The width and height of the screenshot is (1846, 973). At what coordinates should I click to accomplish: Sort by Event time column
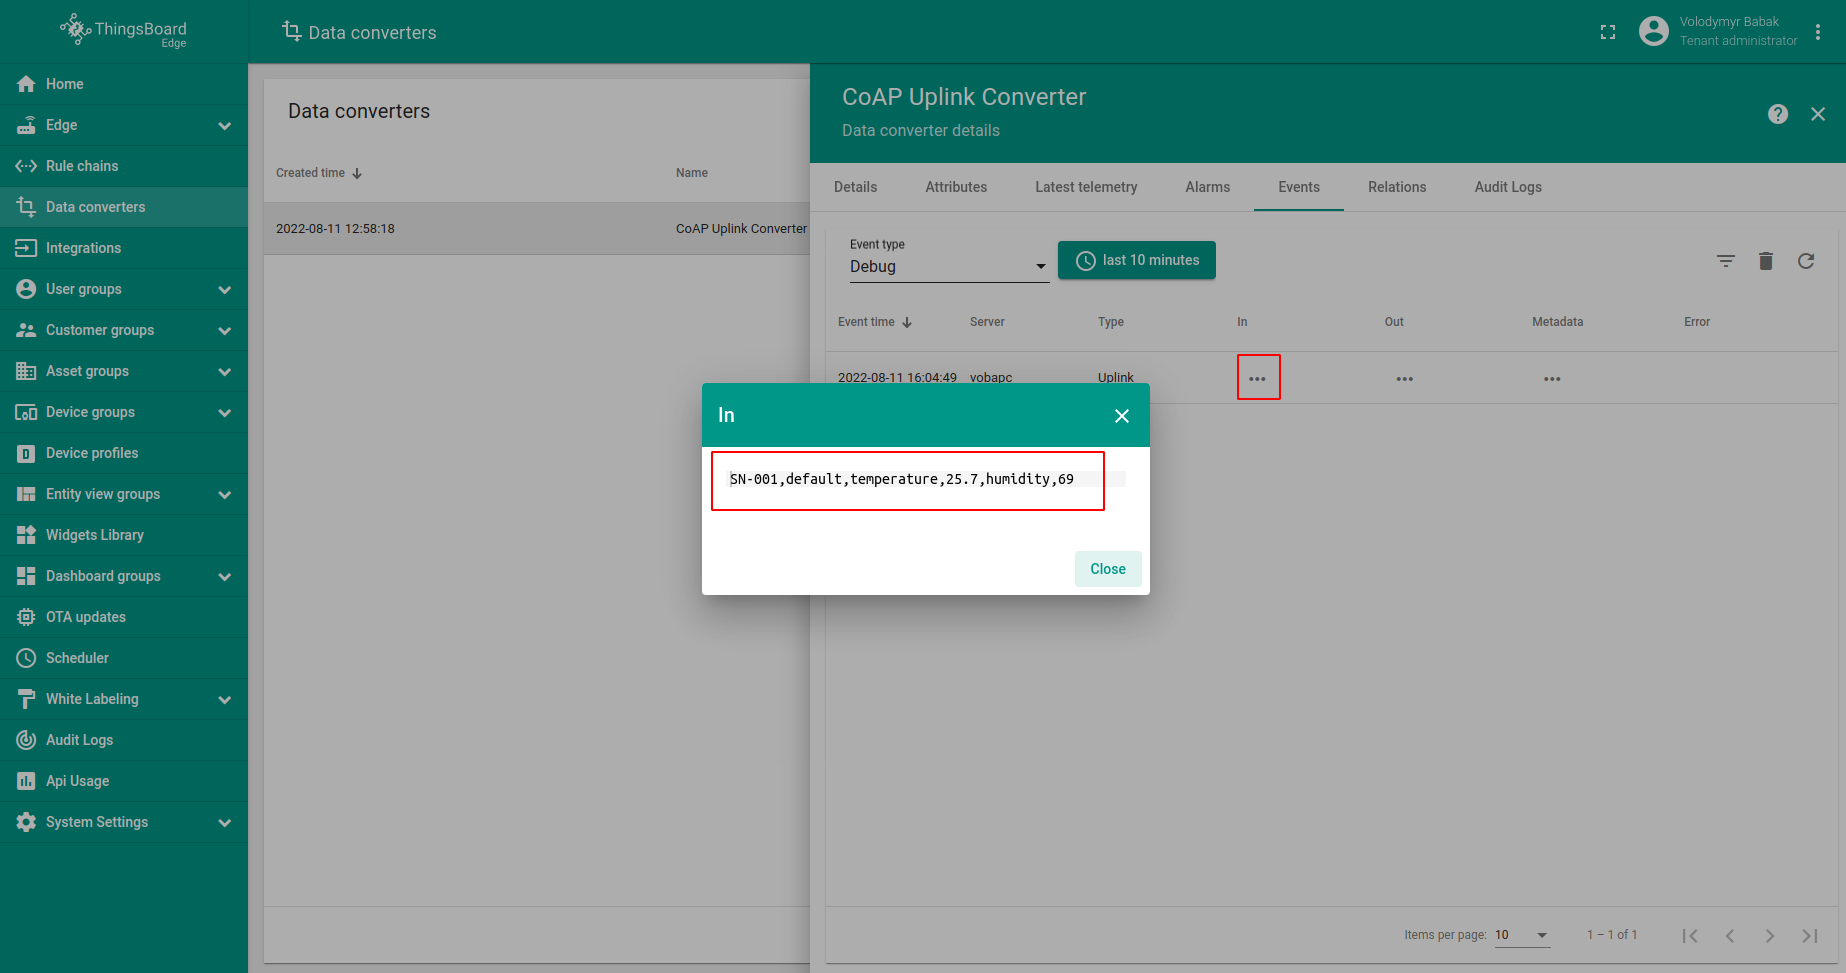(875, 322)
